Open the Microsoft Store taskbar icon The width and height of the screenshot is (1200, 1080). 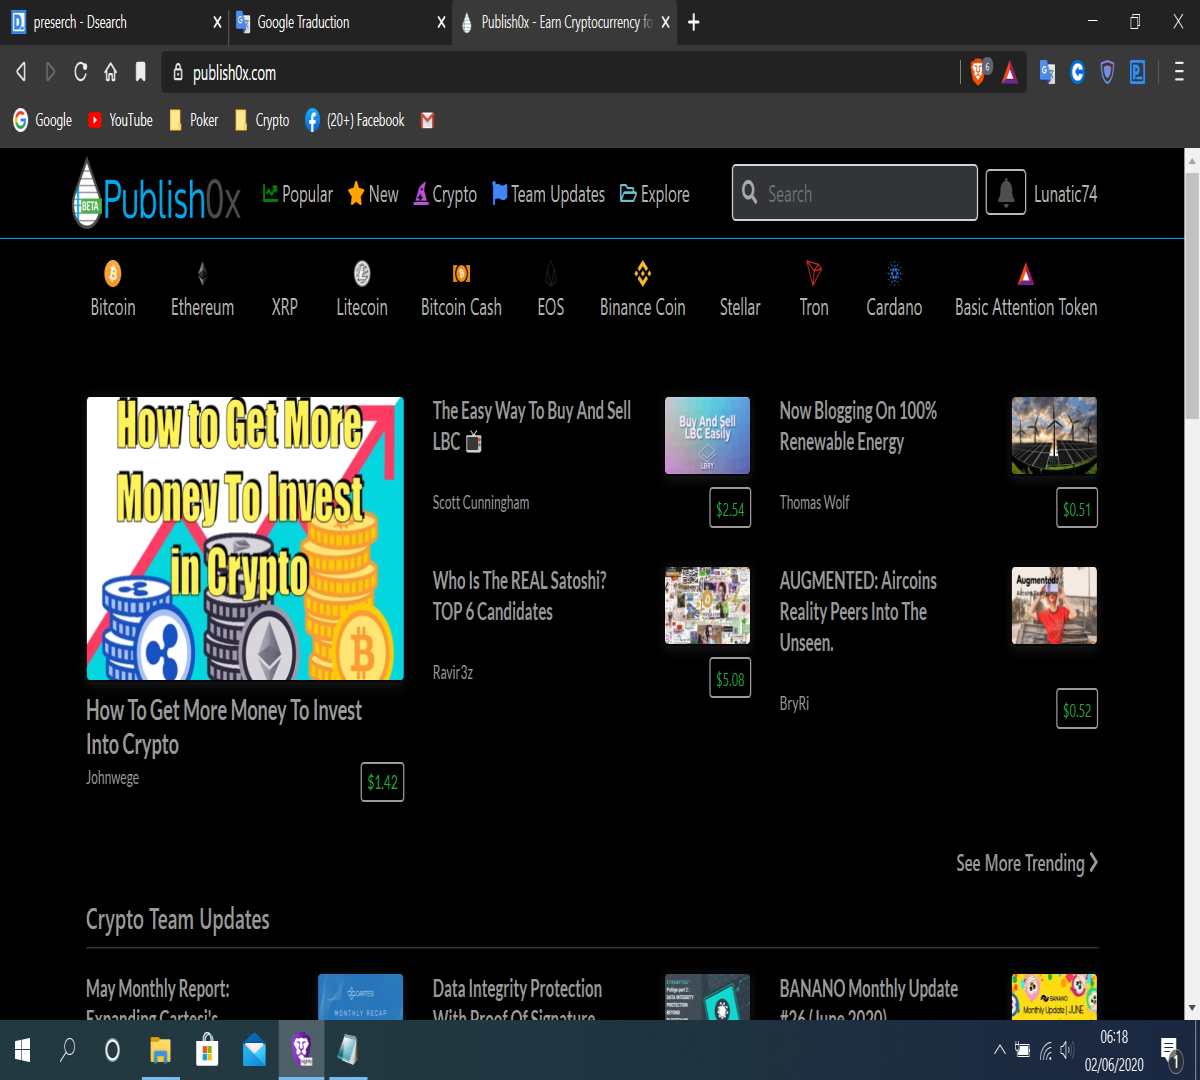pos(207,1050)
